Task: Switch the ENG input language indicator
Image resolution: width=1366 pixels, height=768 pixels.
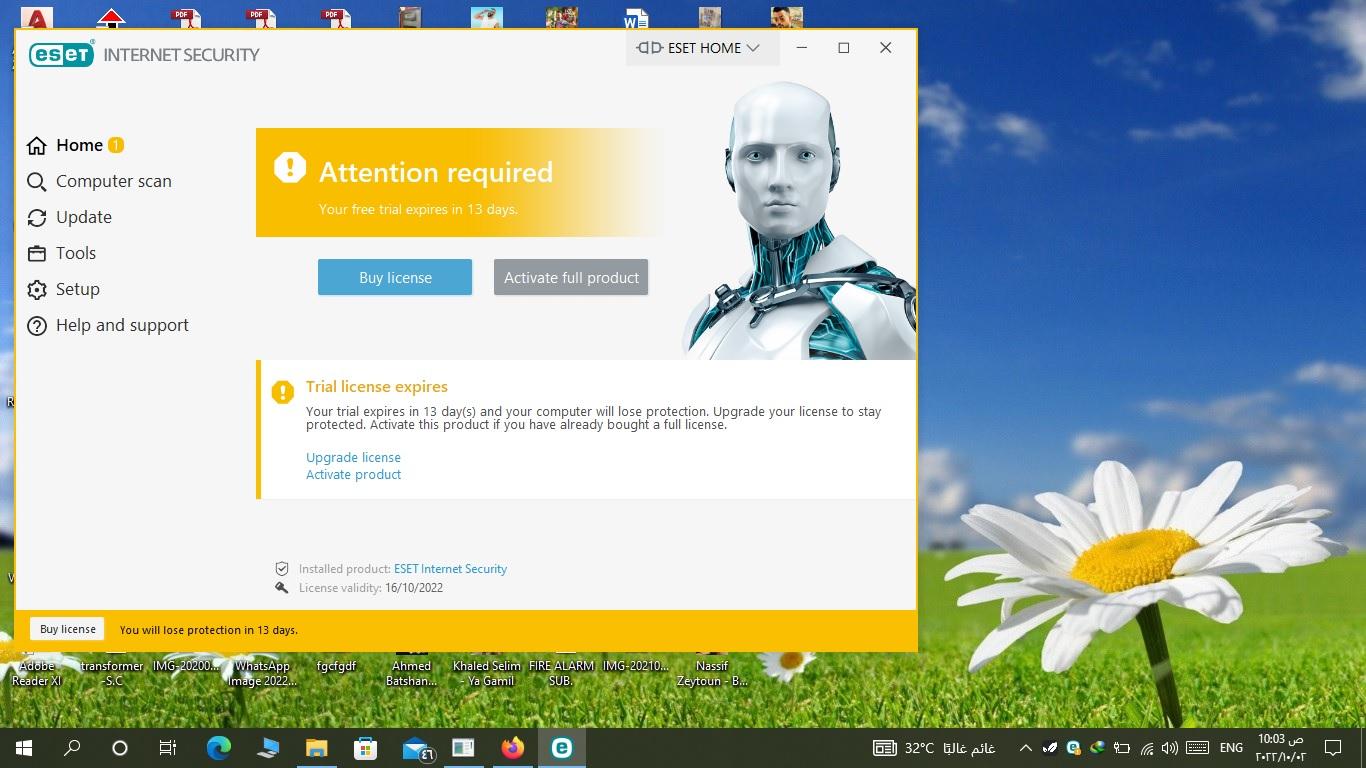Action: [x=1231, y=748]
